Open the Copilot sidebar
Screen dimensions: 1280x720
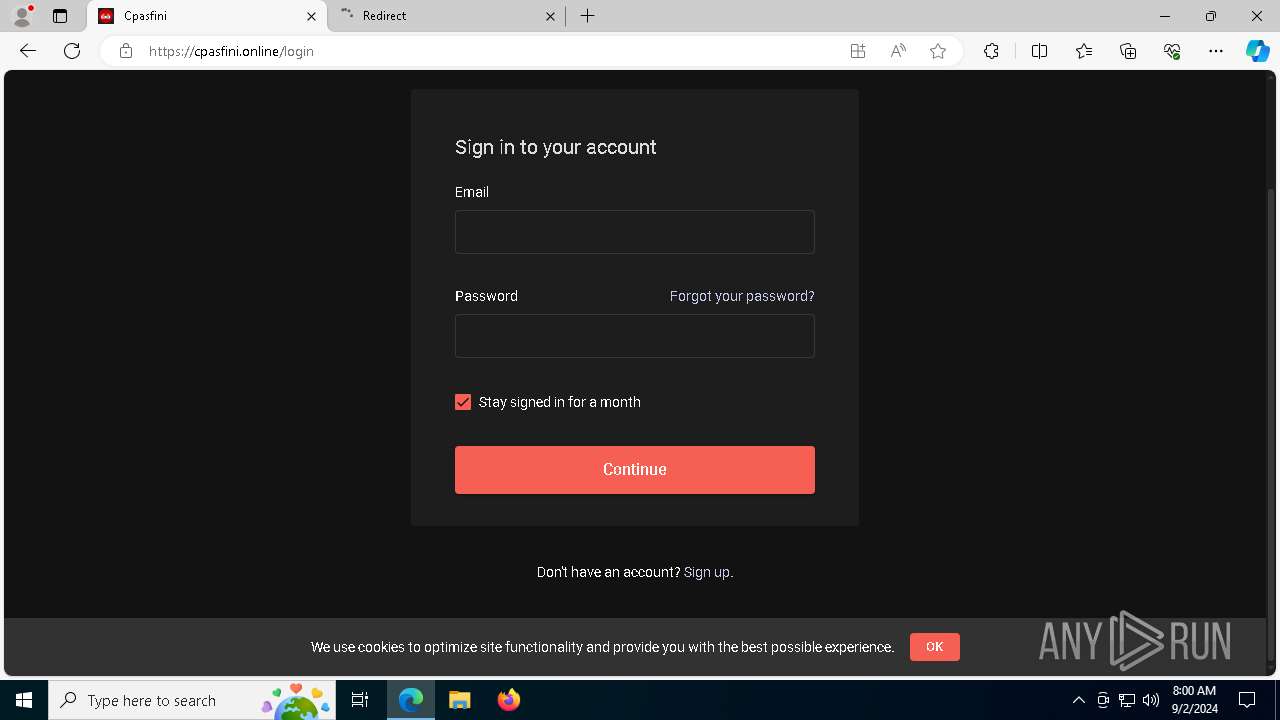pyautogui.click(x=1257, y=51)
